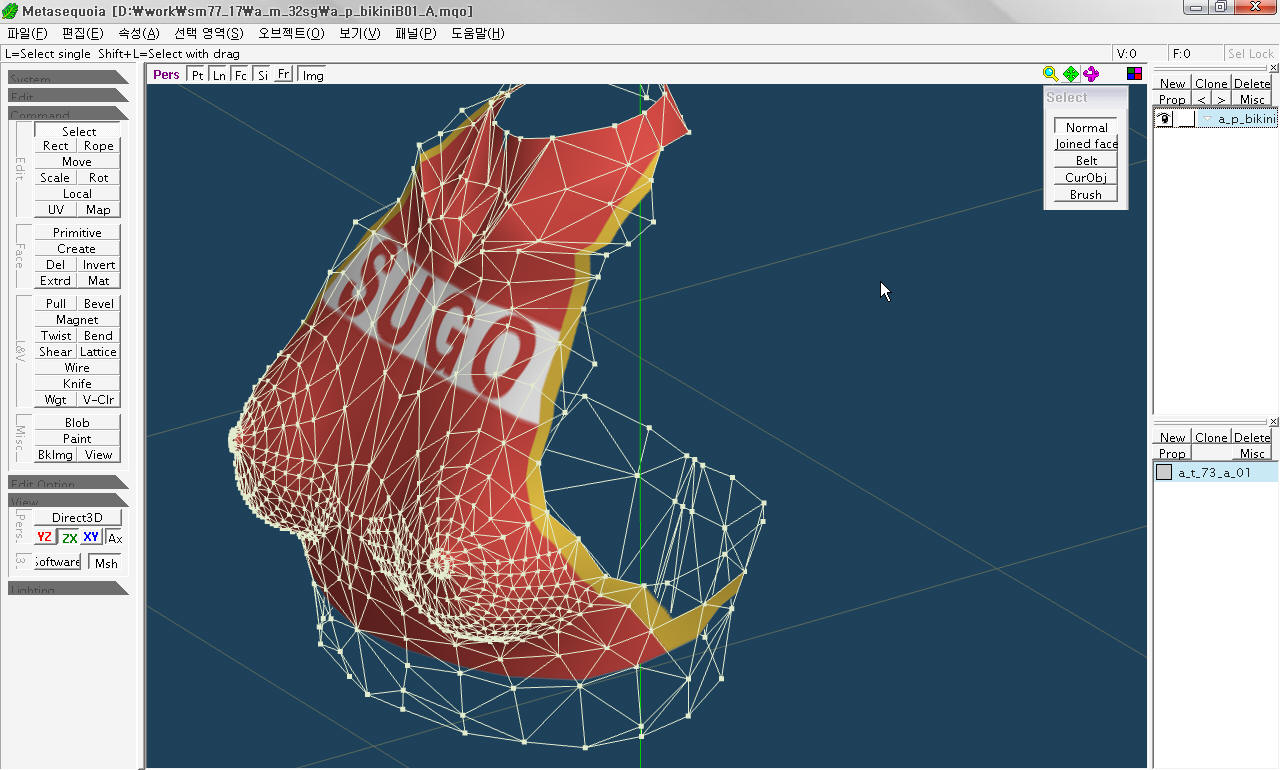Image resolution: width=1280 pixels, height=770 pixels.
Task: Toggle the Si simple display button
Action: [x=262, y=75]
